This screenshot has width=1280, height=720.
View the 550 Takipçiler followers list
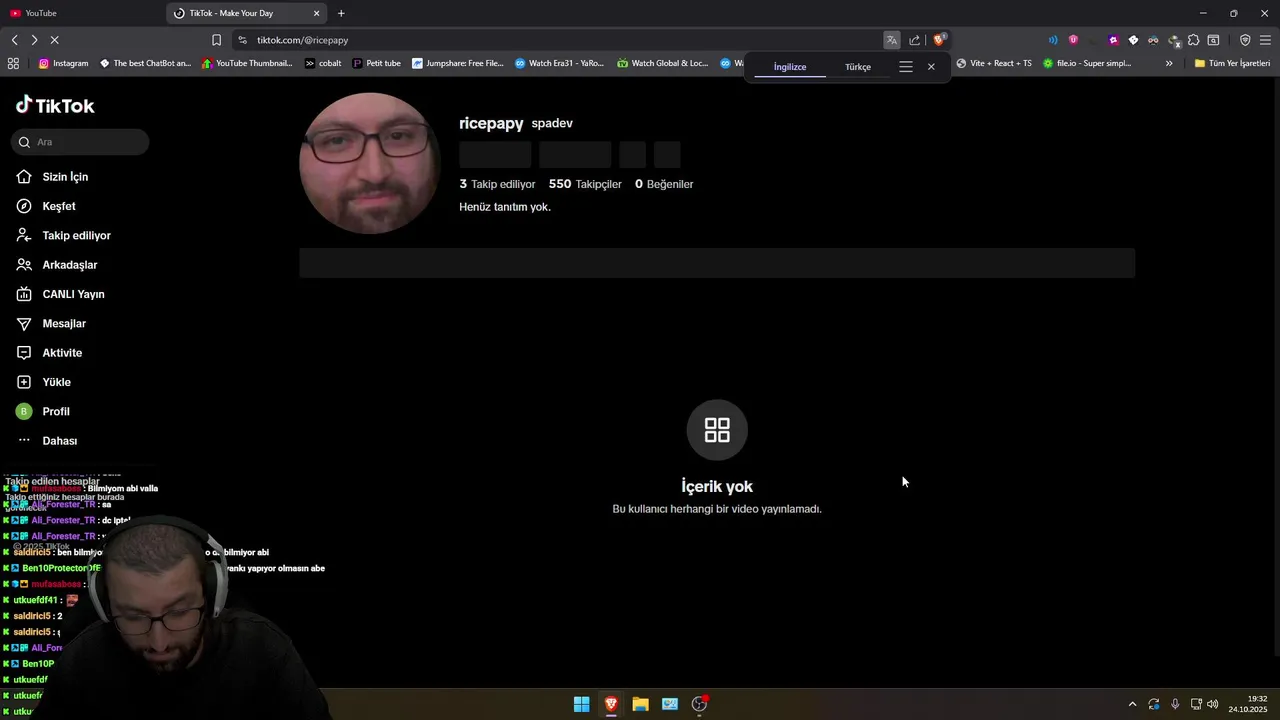tap(585, 184)
